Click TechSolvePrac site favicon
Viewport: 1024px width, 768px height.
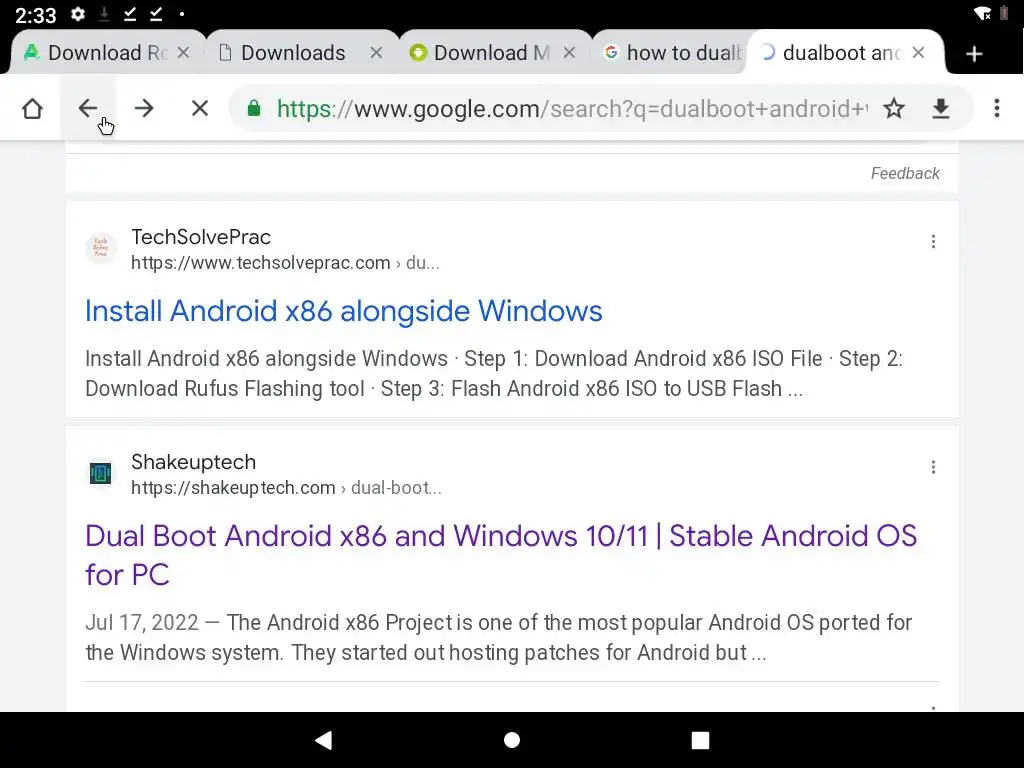pos(101,248)
